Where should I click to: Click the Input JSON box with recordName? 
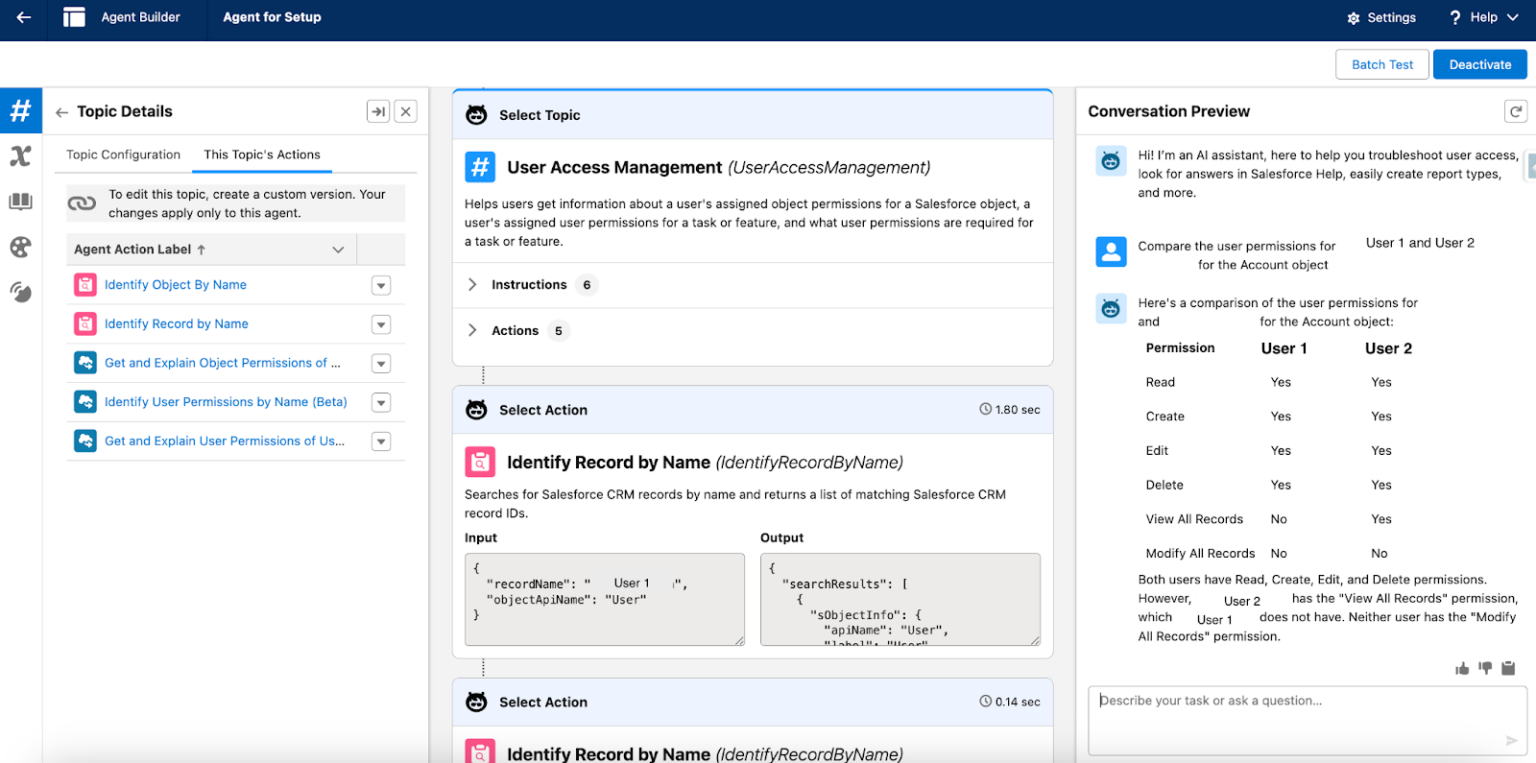(x=605, y=600)
